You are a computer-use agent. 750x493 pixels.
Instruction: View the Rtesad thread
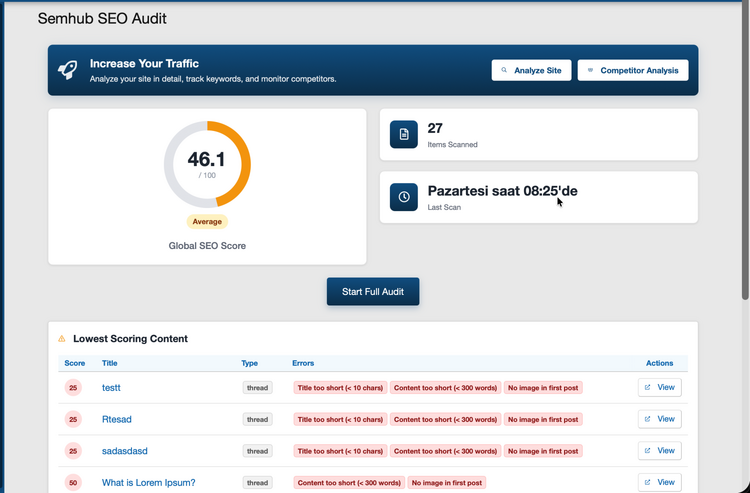[x=659, y=419]
